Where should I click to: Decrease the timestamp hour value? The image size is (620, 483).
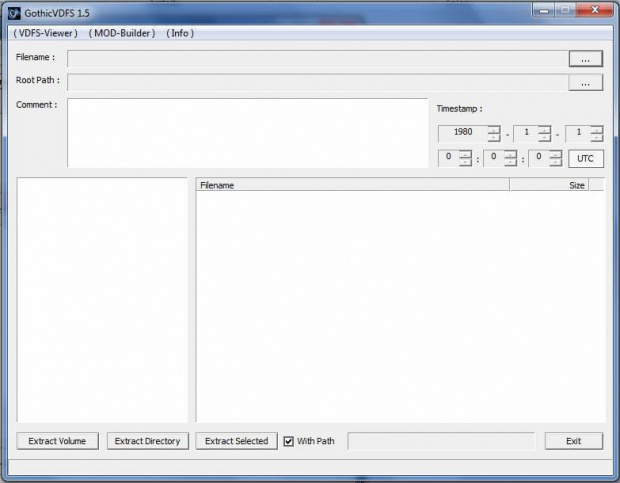coord(465,162)
